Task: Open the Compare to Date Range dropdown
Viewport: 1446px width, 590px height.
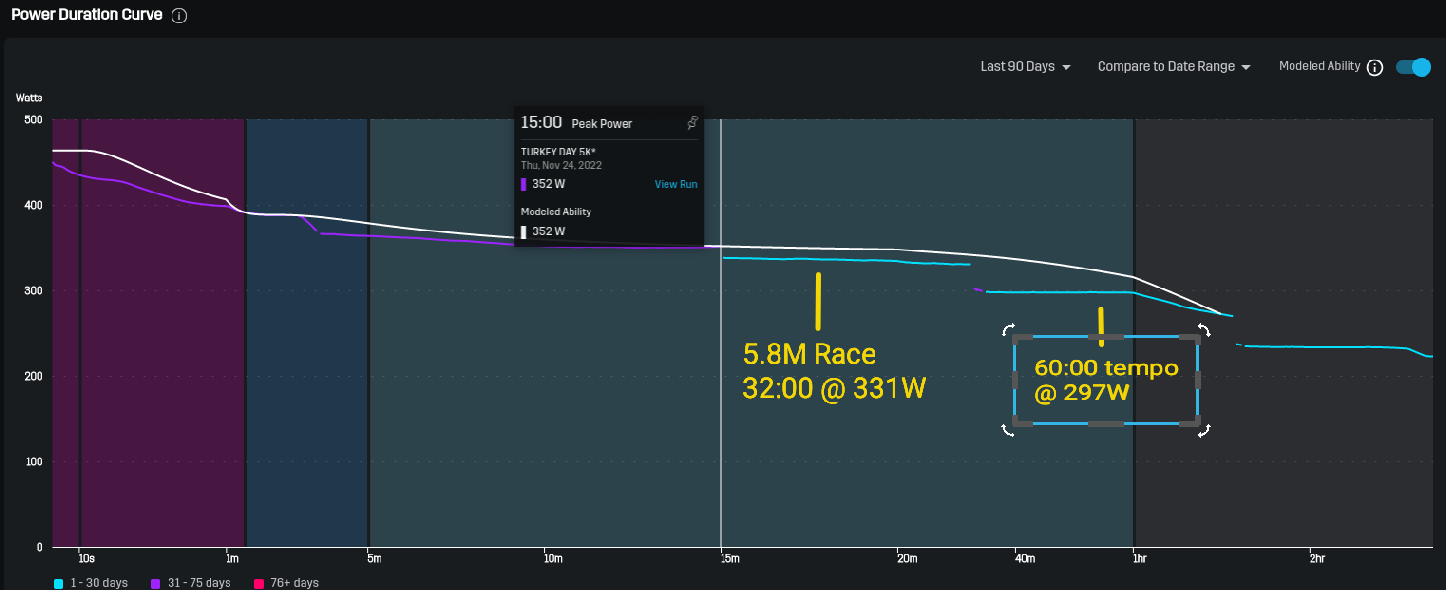Action: pyautogui.click(x=1174, y=67)
